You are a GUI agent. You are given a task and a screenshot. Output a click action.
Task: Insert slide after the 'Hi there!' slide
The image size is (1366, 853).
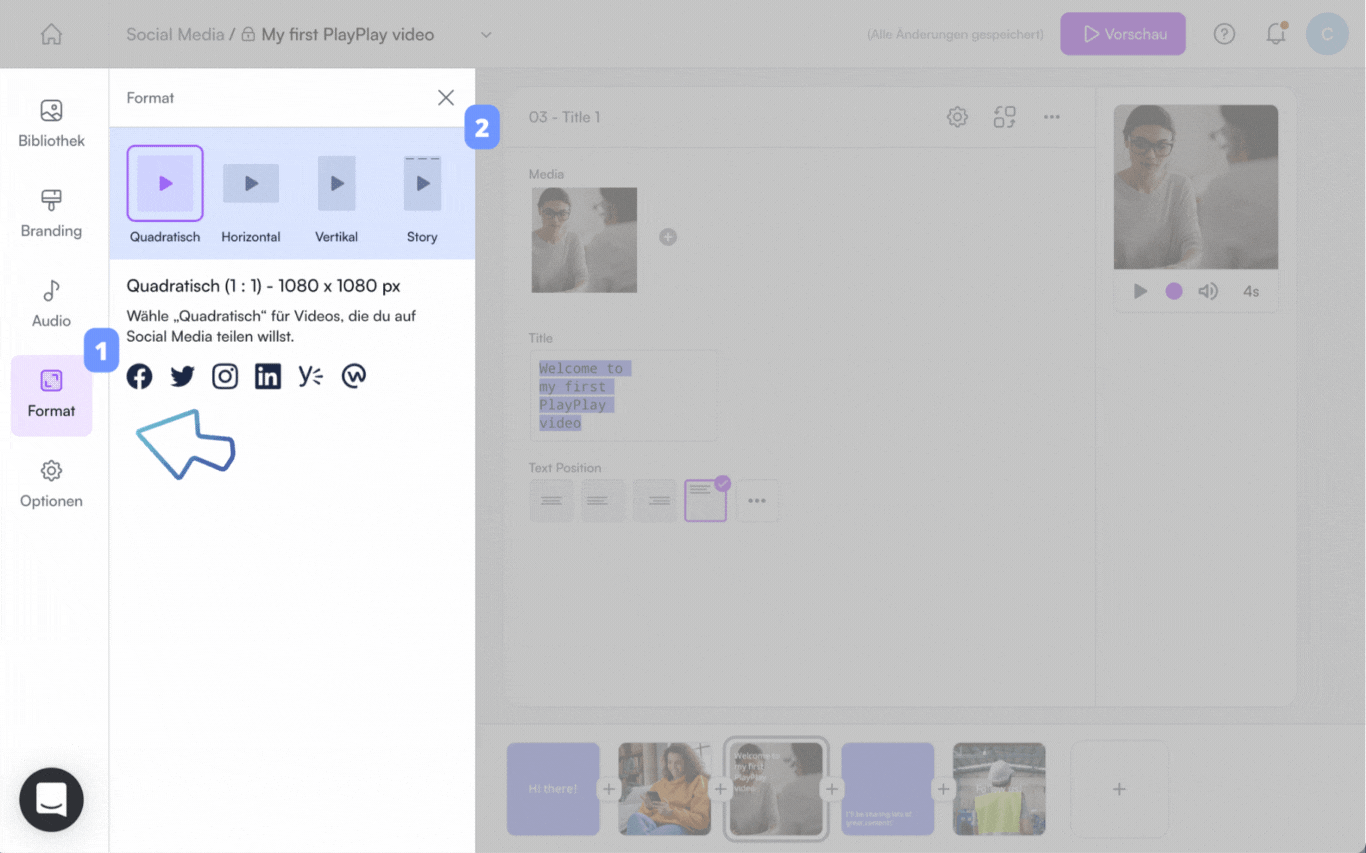pos(609,789)
